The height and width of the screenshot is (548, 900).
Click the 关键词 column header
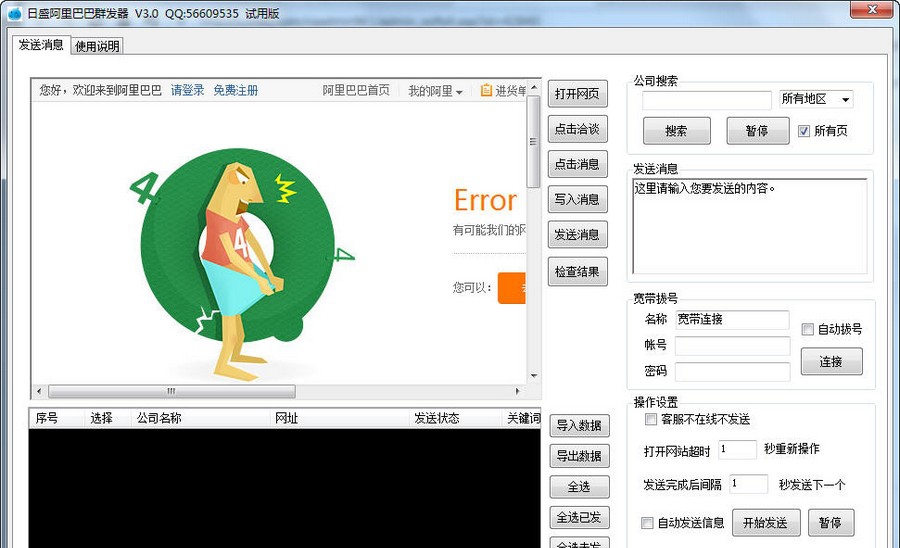pyautogui.click(x=522, y=418)
